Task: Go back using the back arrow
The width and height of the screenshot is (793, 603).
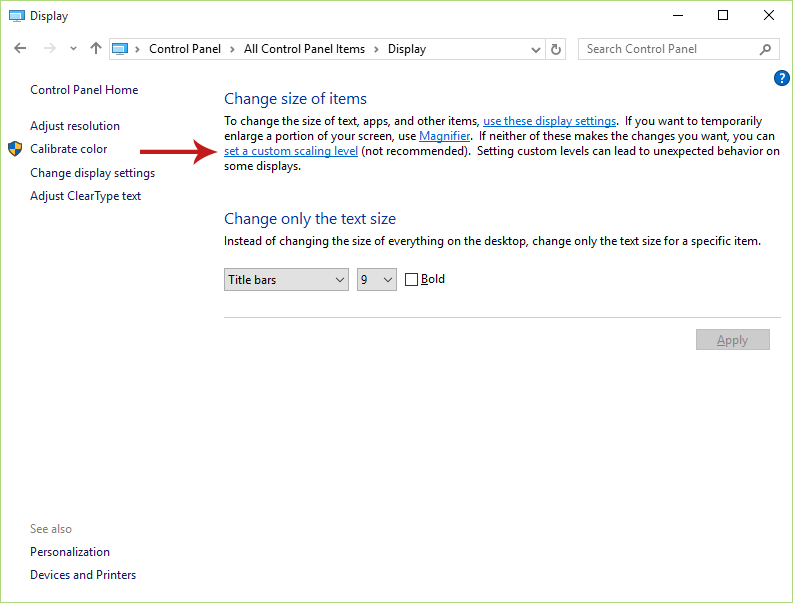Action: coord(20,49)
